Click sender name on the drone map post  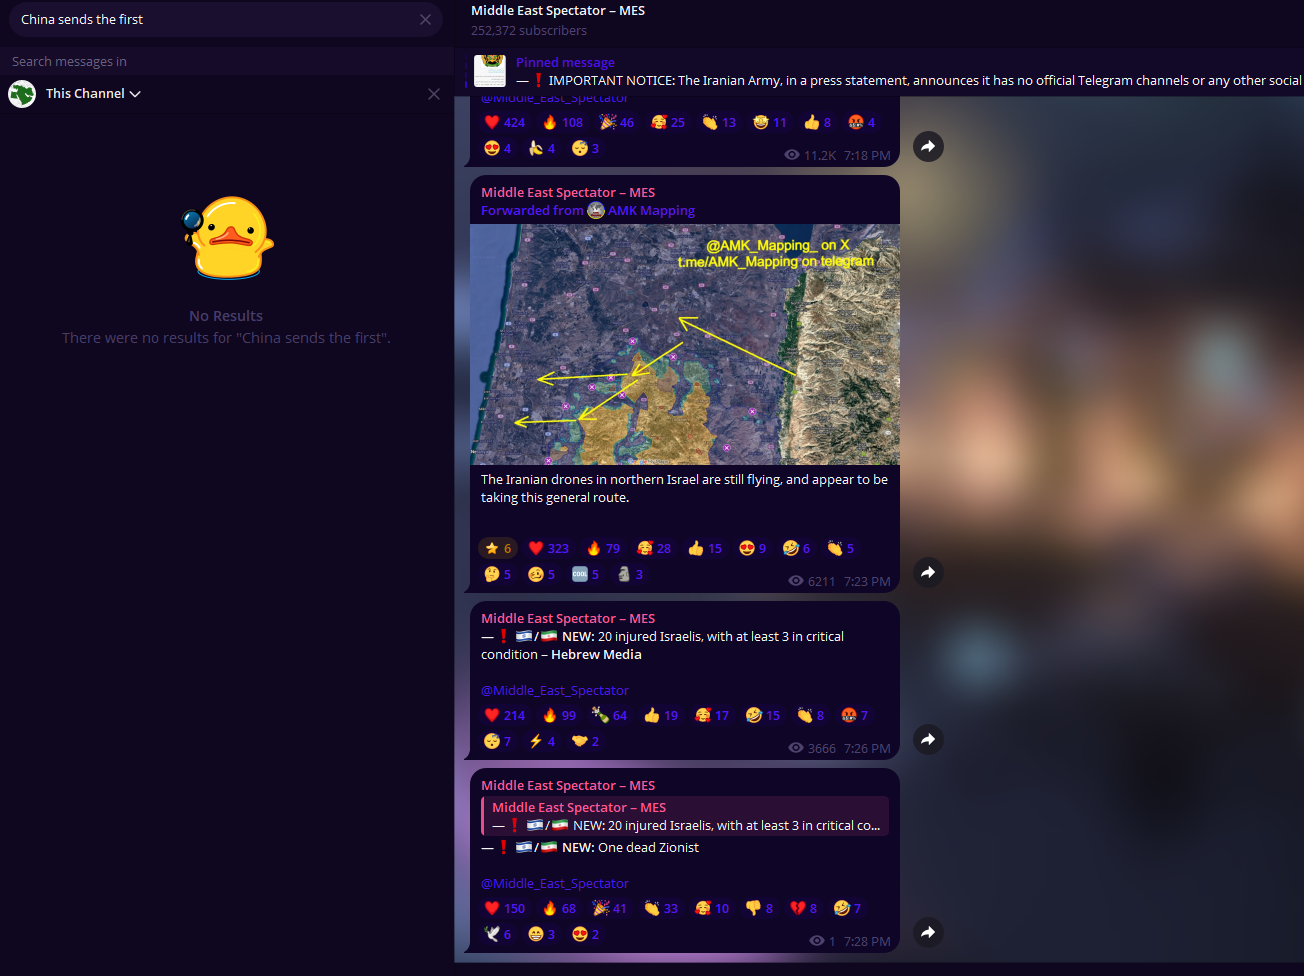coord(568,193)
